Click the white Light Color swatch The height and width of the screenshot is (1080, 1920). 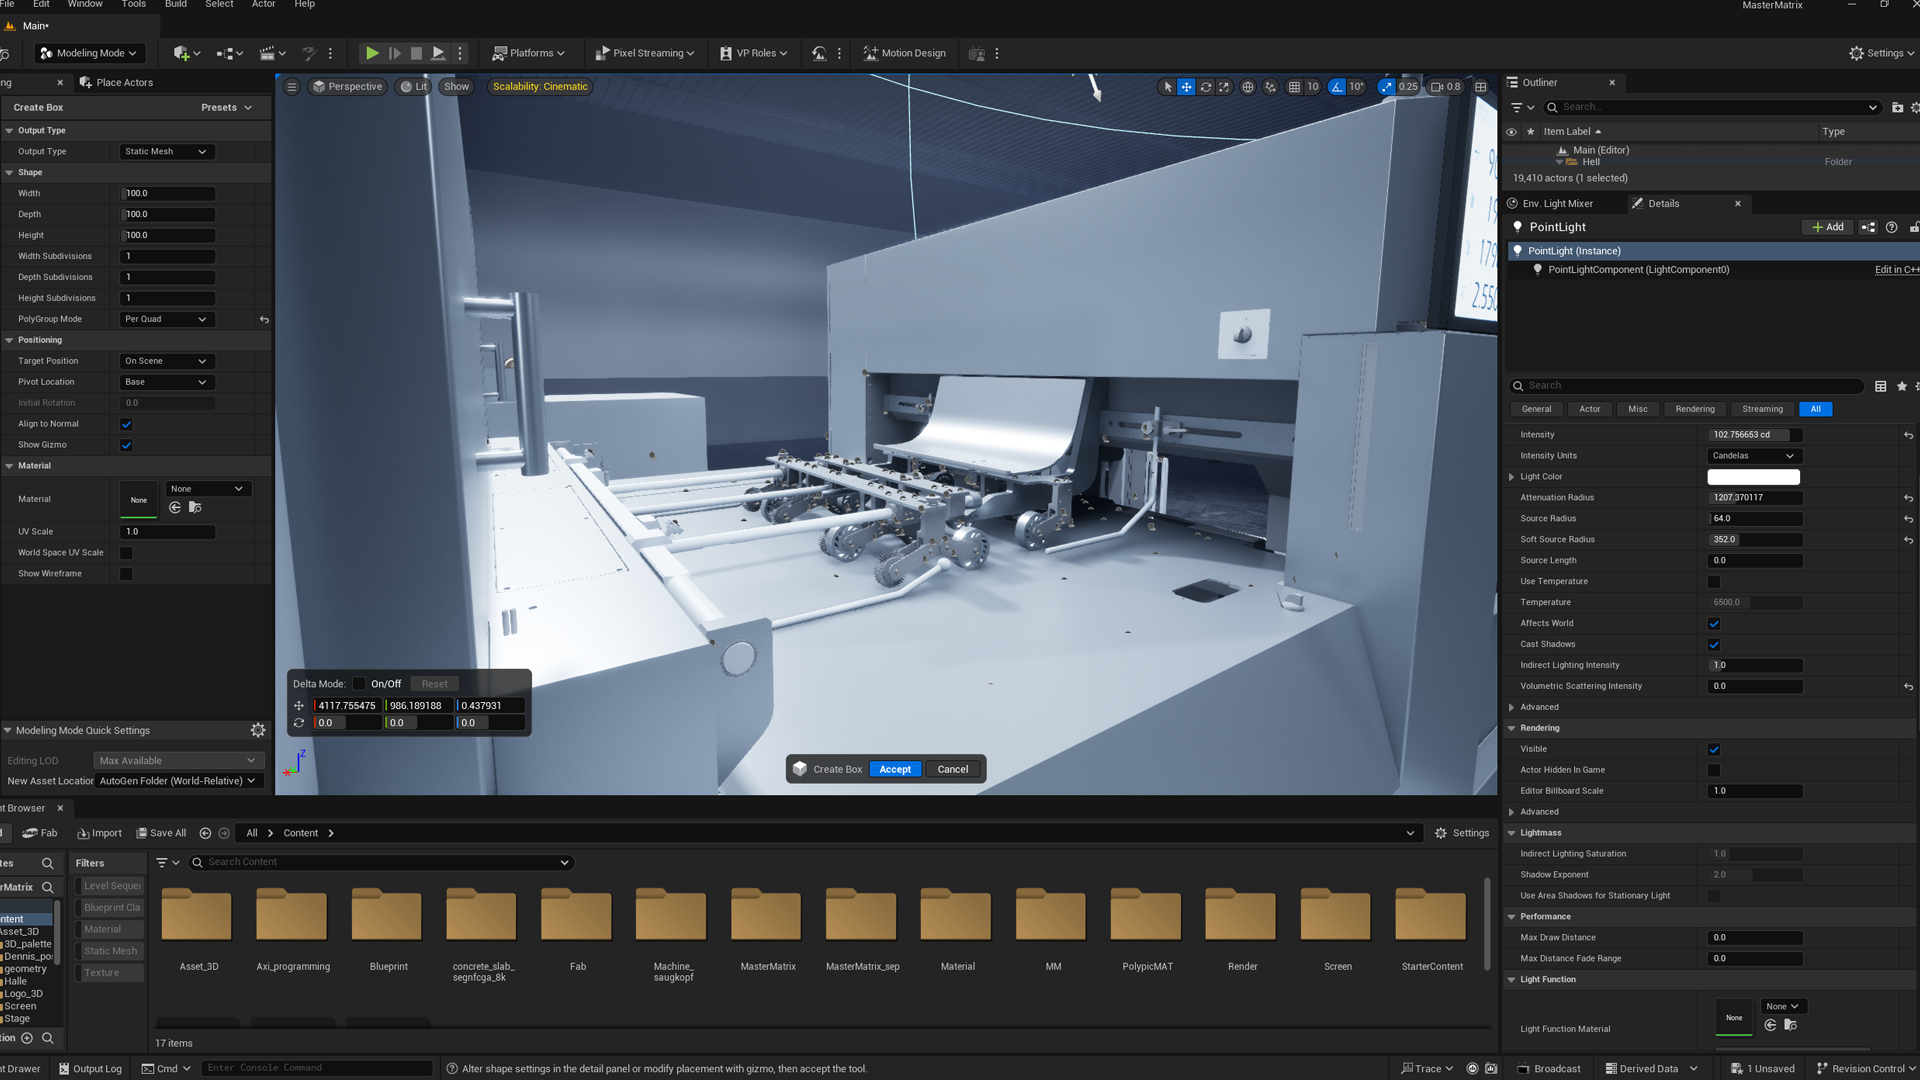[1753, 477]
